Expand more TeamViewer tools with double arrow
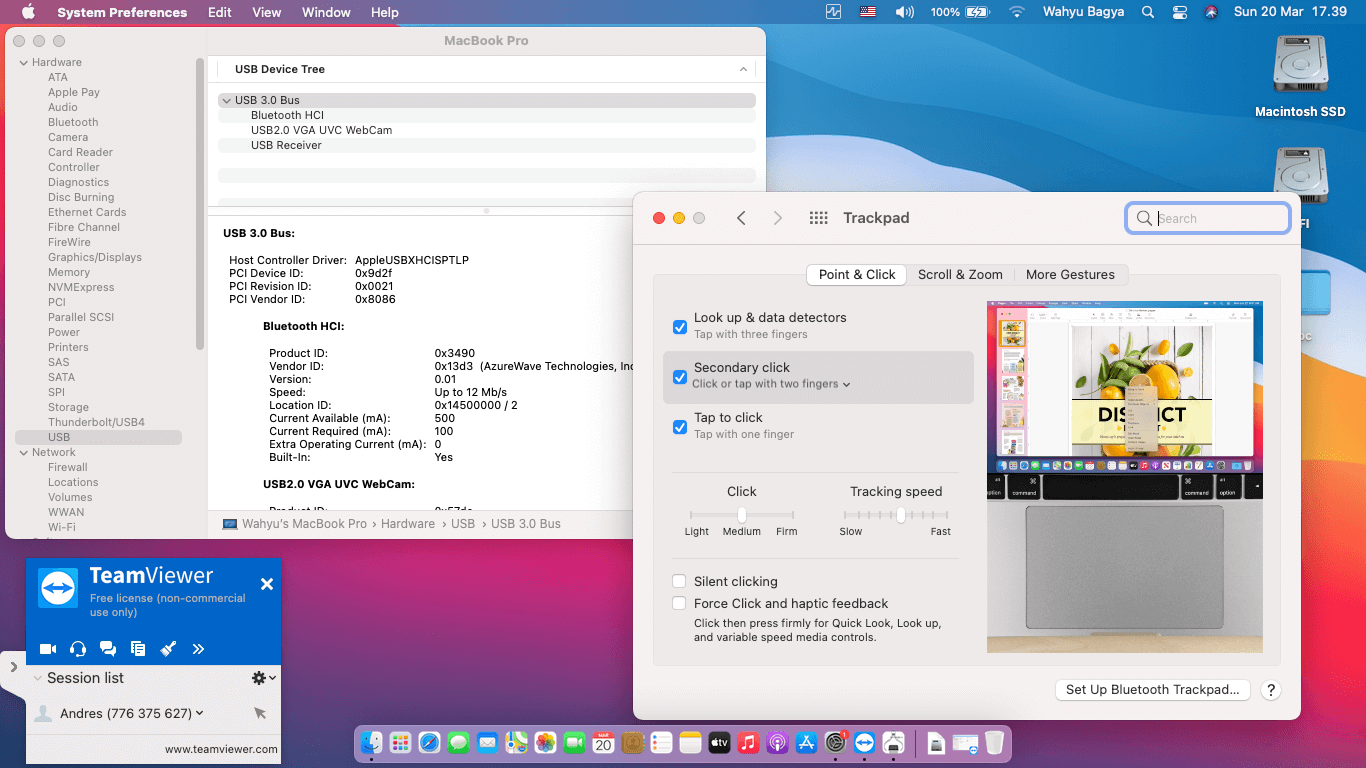 click(198, 649)
